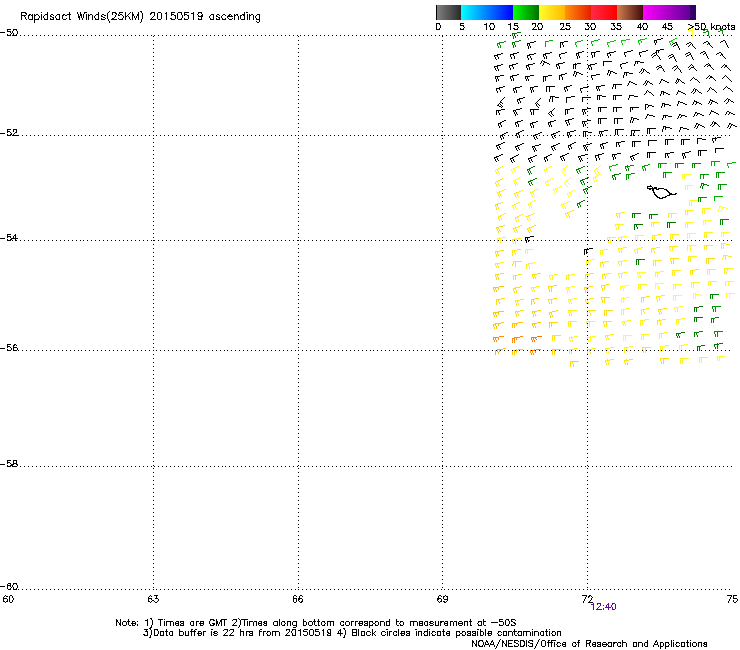Image resolution: width=740 pixels, height=650 pixels.
Task: Click the 75 longitude axis label
Action: (732, 599)
